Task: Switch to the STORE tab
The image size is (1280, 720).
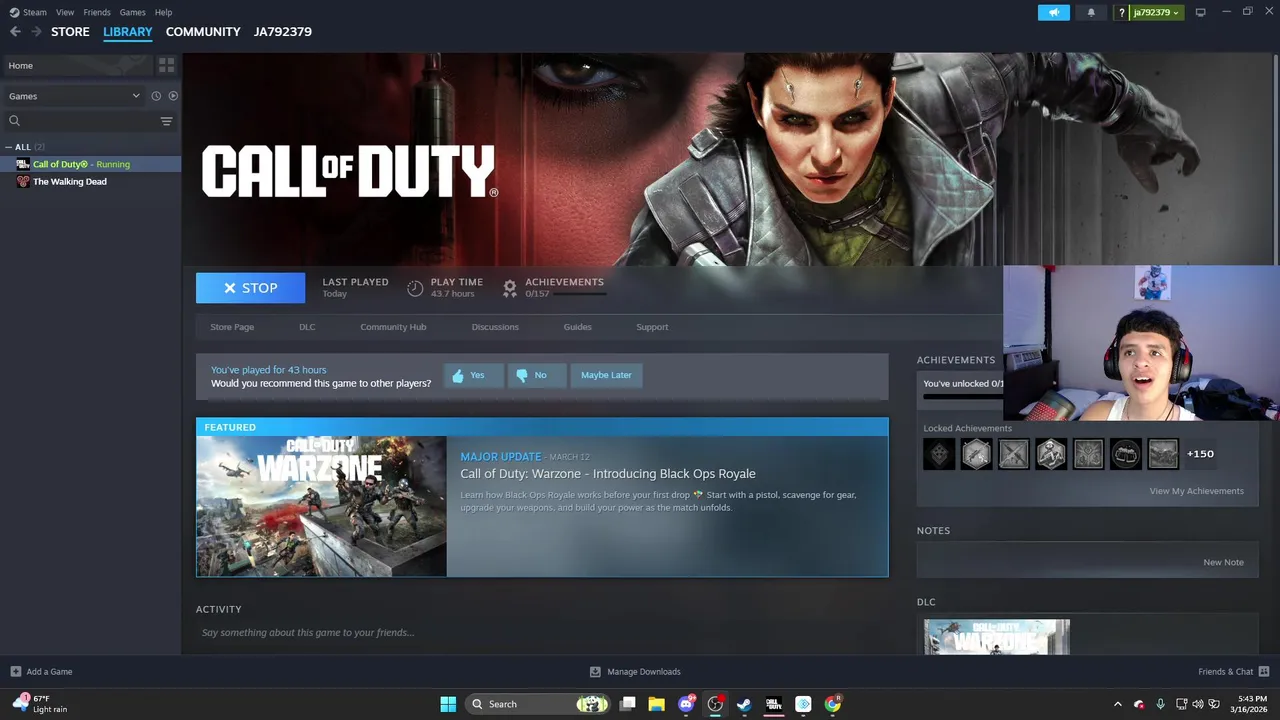Action: [70, 32]
